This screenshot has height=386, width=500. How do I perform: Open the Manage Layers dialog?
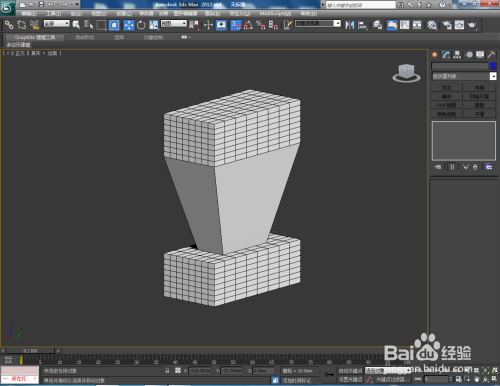377,25
